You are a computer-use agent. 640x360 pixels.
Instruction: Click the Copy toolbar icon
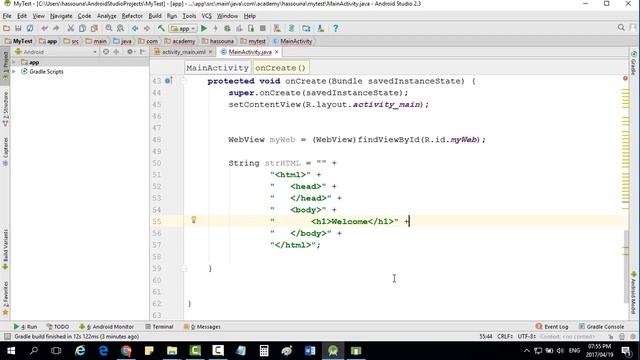[x=82, y=28]
